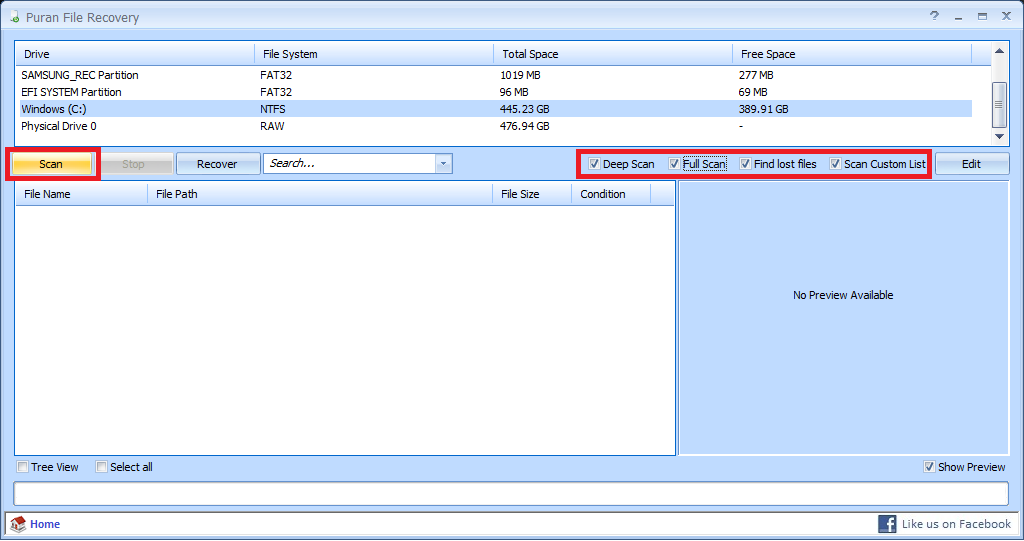Sort results by Condition column header
Image resolution: width=1024 pixels, height=541 pixels.
pyautogui.click(x=611, y=194)
